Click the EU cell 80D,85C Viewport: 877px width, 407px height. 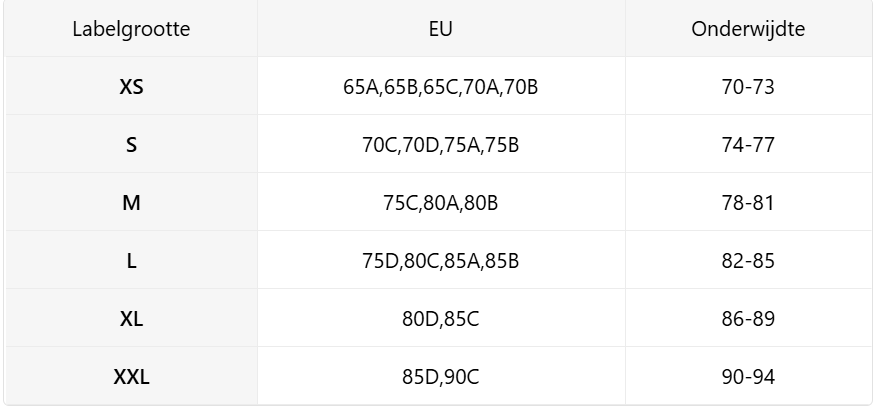tap(441, 319)
